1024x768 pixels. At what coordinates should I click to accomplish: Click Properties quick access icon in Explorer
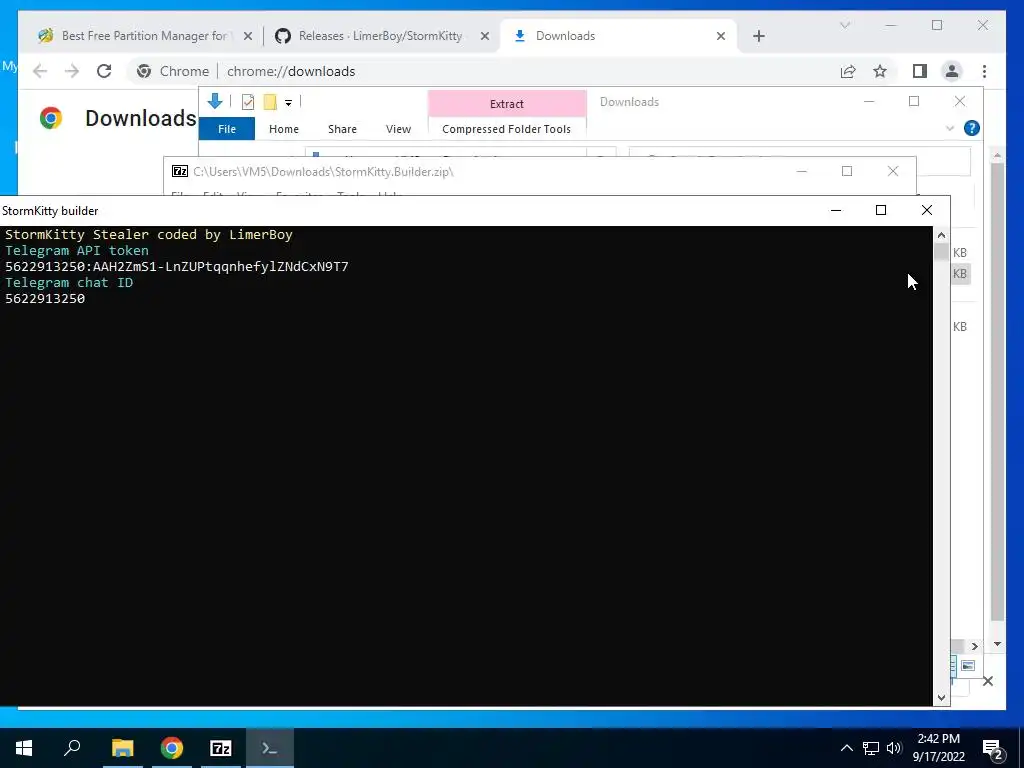(x=248, y=102)
